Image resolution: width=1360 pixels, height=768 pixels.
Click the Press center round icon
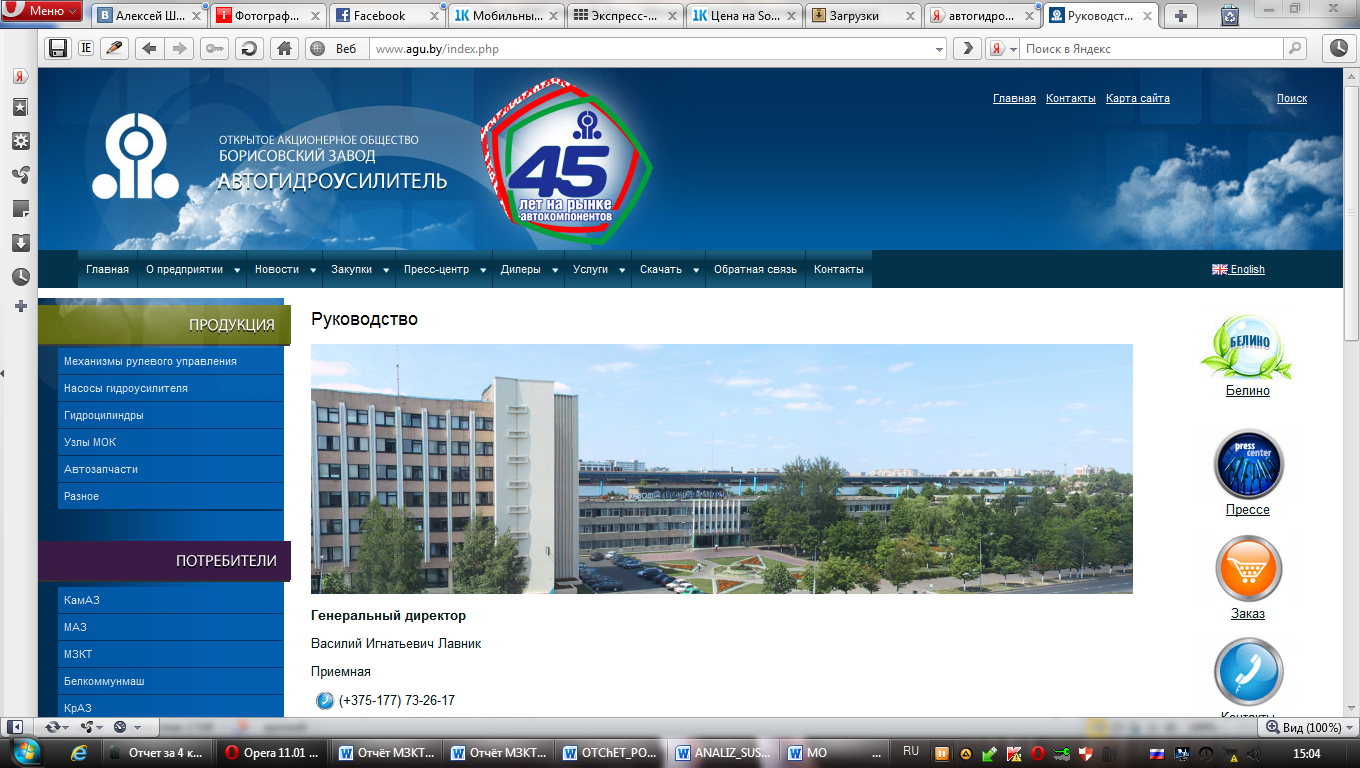point(1248,465)
